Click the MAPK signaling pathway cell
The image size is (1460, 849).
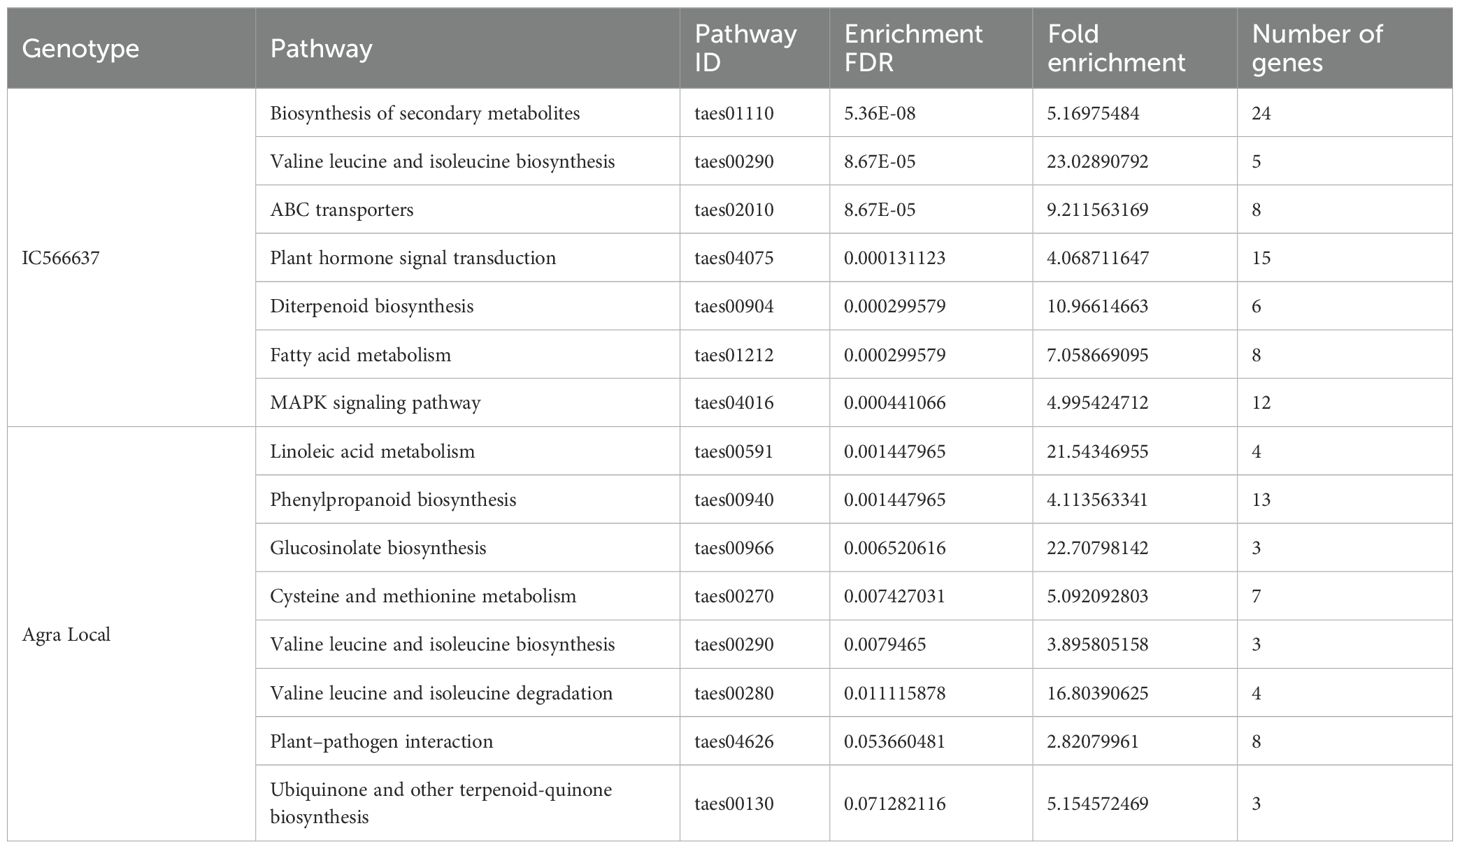tap(375, 403)
